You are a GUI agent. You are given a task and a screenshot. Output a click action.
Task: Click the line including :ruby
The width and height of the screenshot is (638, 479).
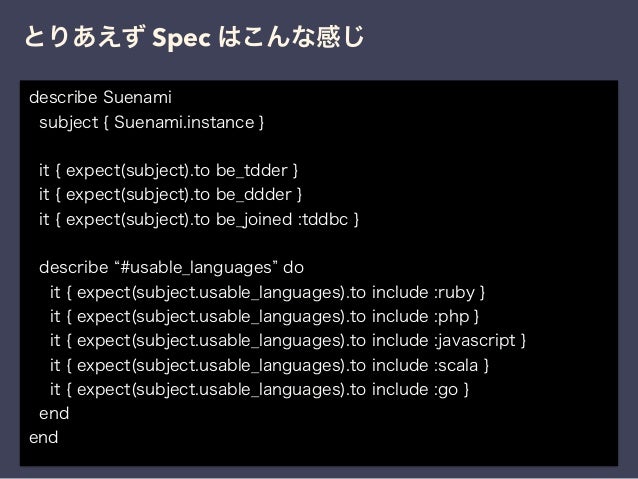tap(267, 293)
